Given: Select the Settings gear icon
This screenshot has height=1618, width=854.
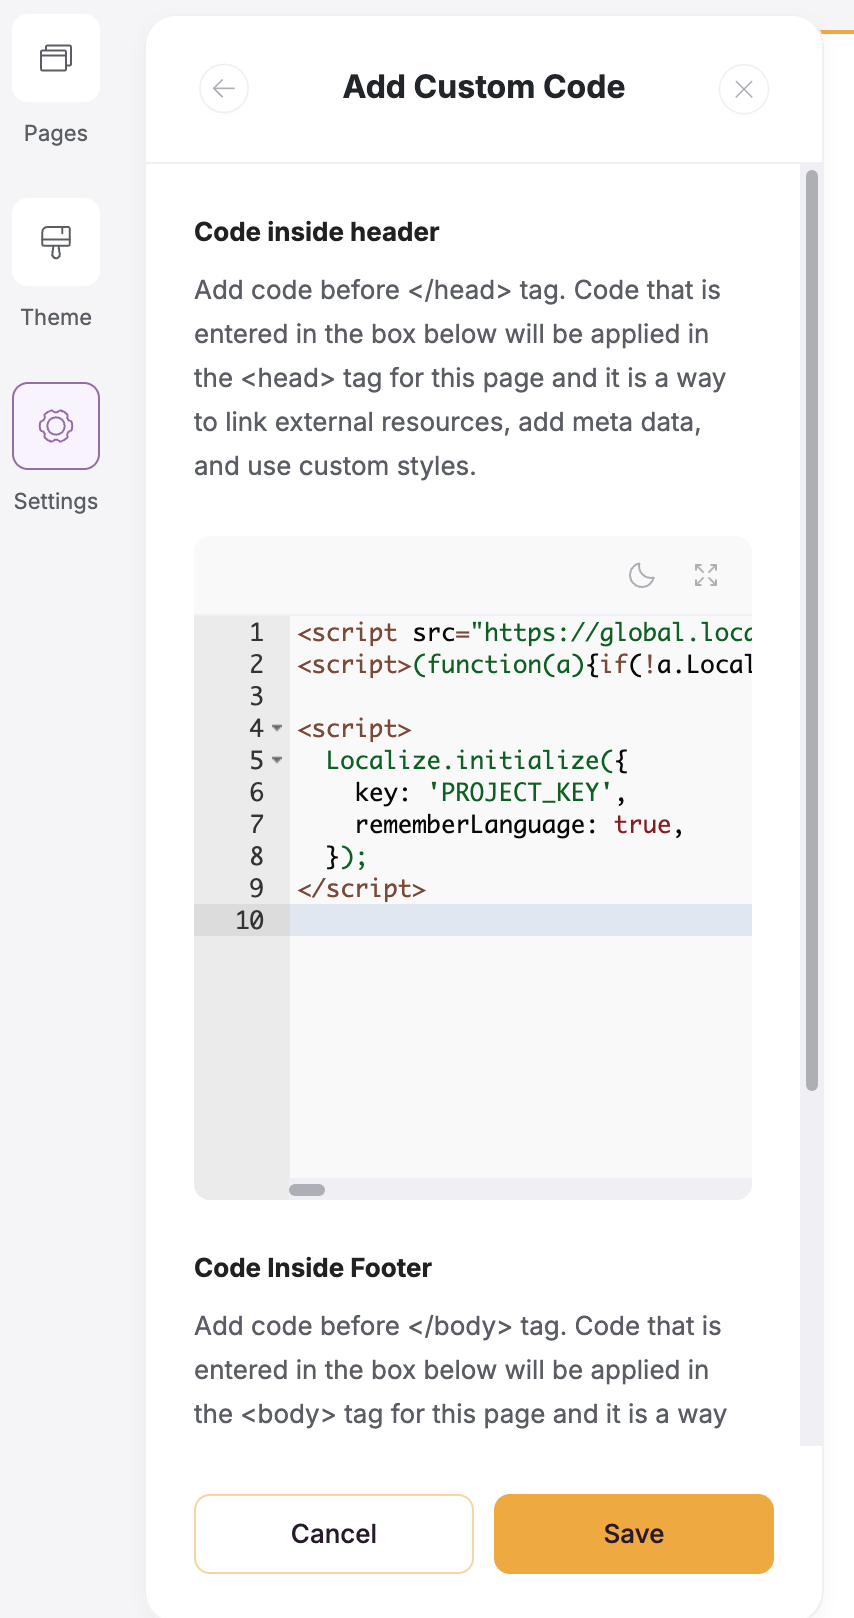Looking at the screenshot, I should (56, 426).
